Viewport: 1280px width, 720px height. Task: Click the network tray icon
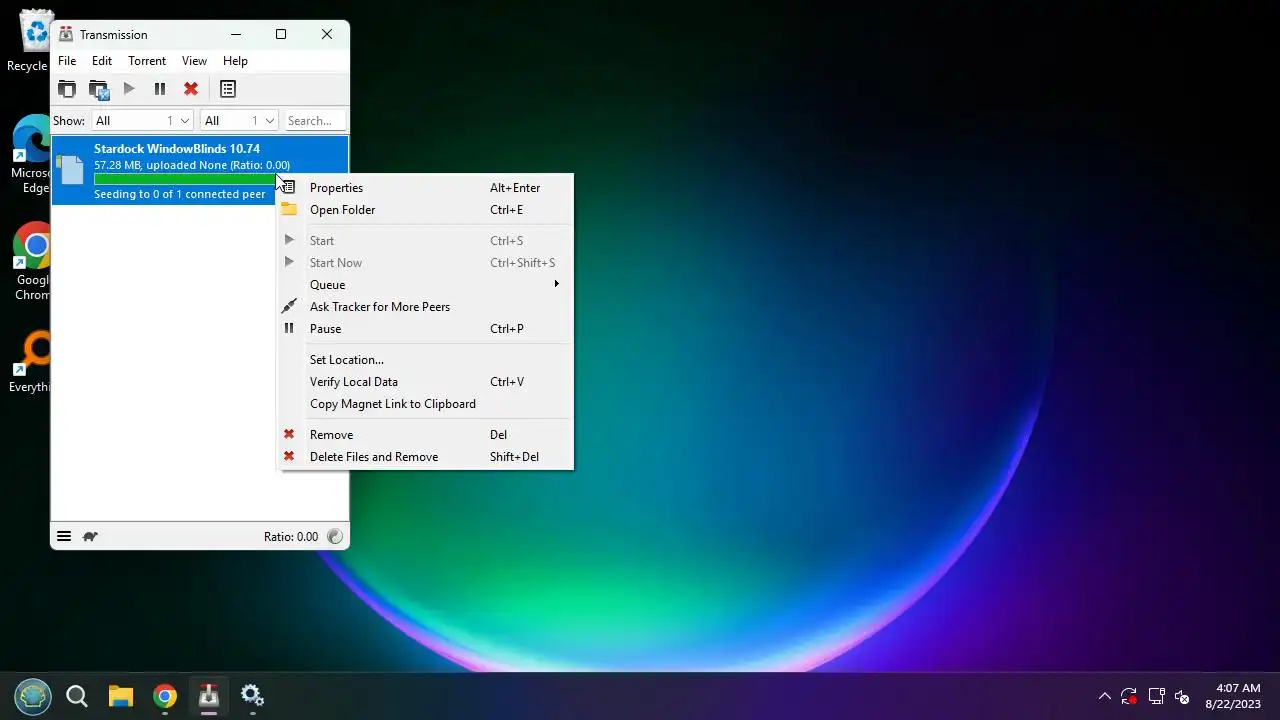click(1156, 696)
